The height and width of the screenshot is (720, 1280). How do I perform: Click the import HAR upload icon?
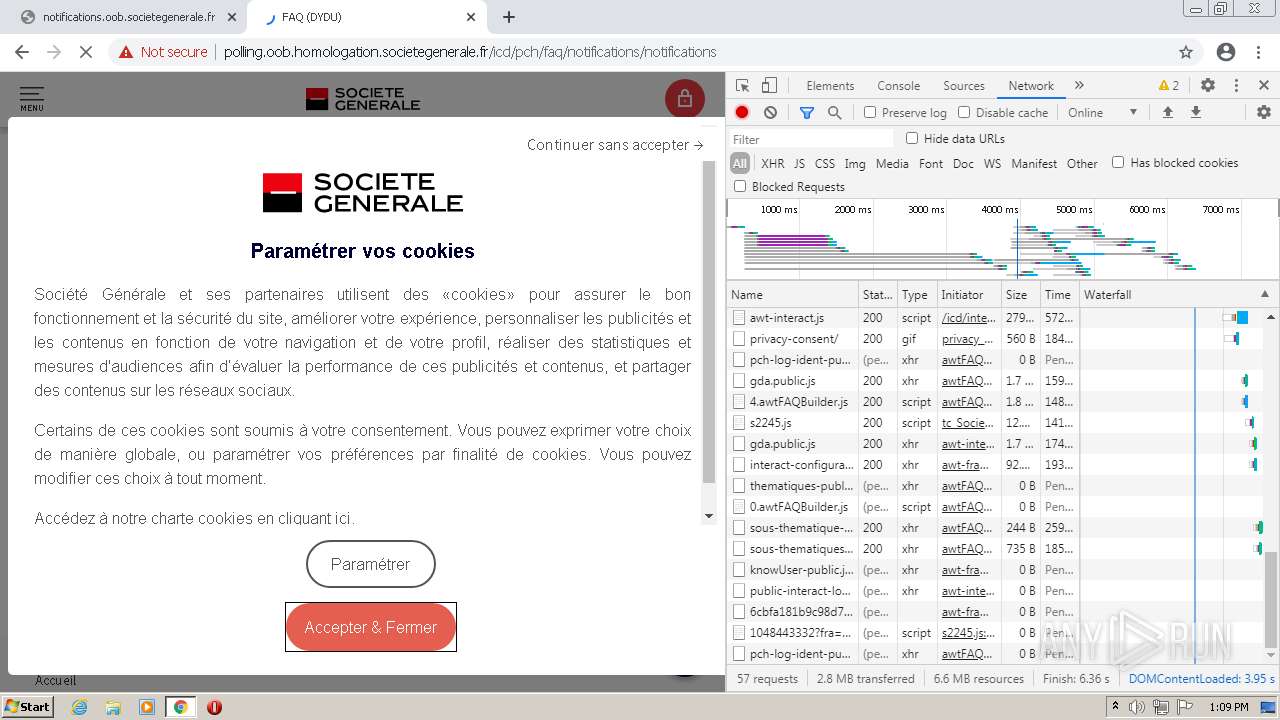pos(1167,113)
